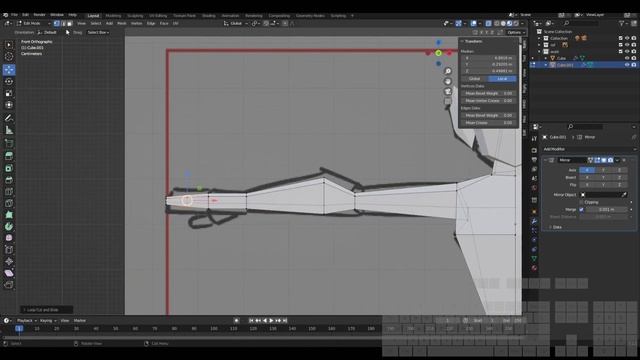Viewport: 640px width, 360px height.
Task: Switch to the Shading workspace tab
Action: [x=209, y=16]
